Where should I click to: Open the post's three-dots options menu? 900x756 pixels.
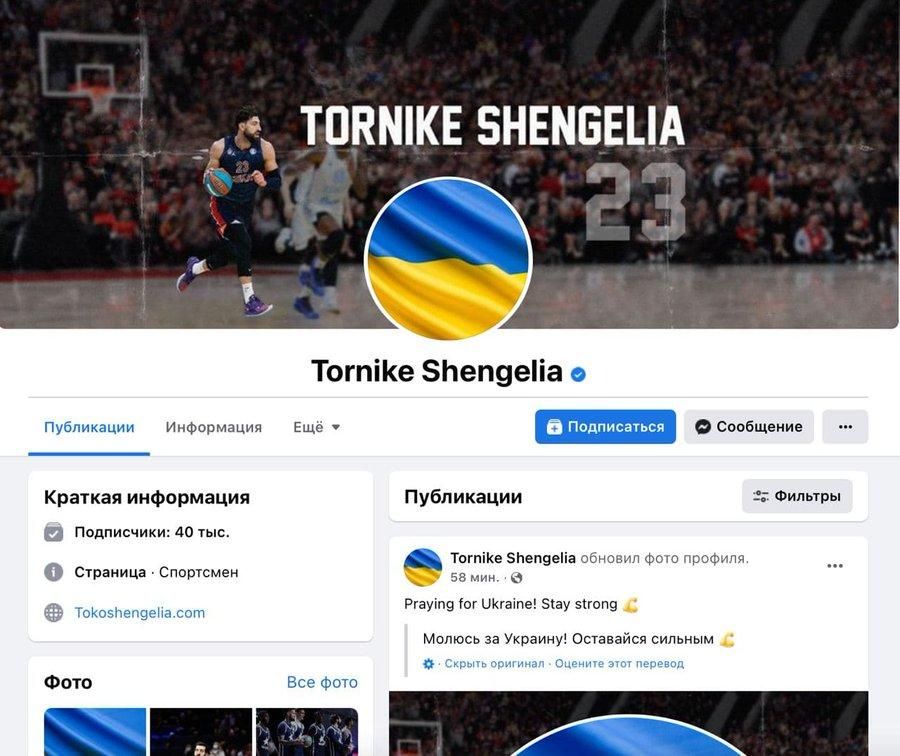(x=835, y=566)
